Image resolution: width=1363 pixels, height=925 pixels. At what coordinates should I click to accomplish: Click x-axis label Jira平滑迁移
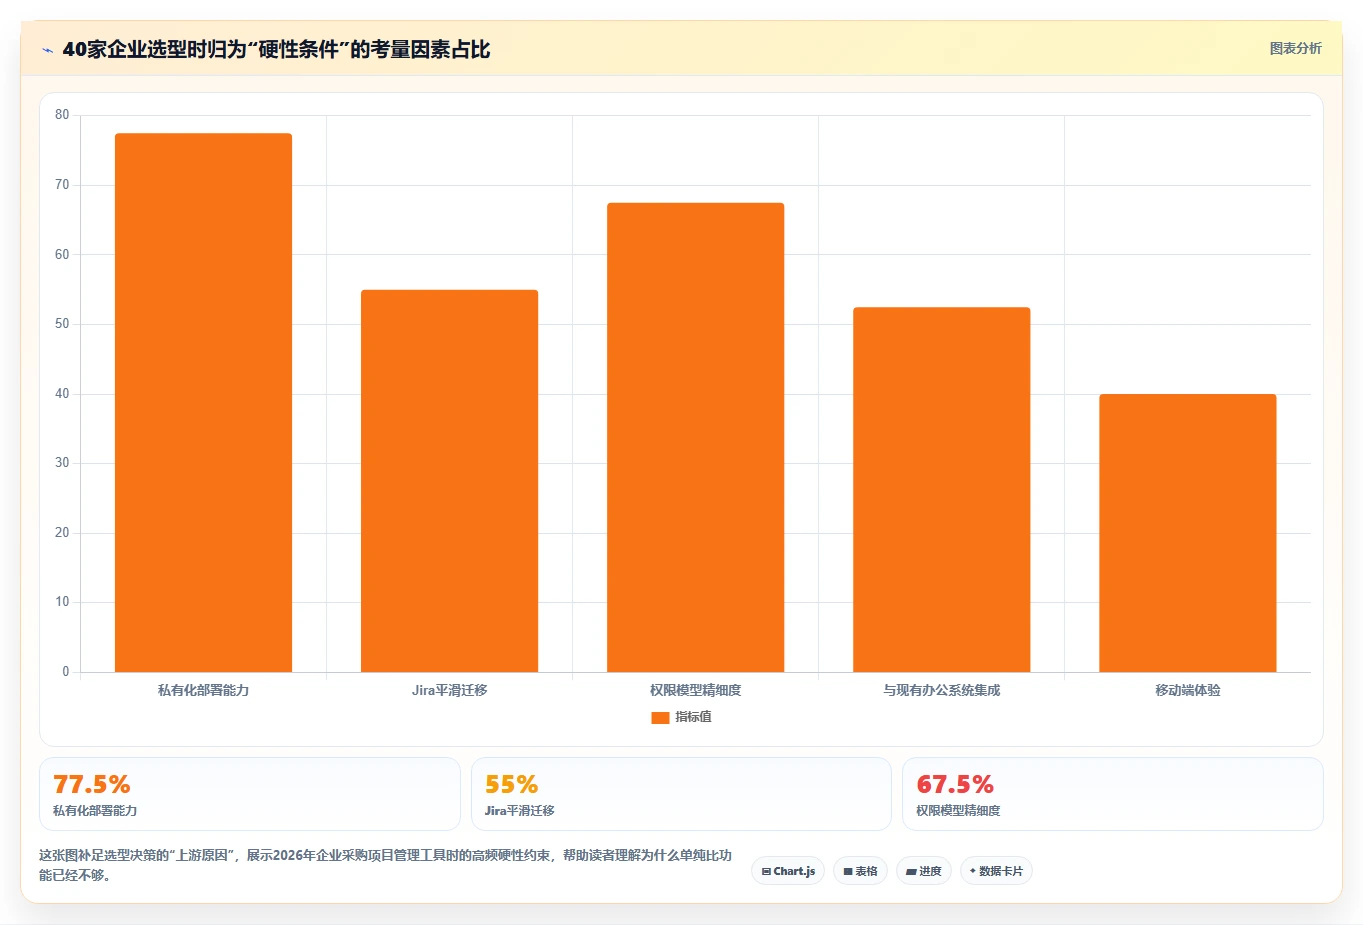449,690
